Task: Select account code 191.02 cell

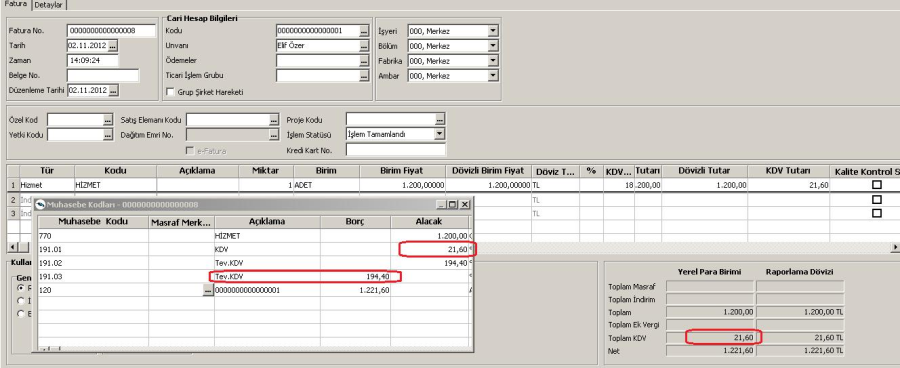Action: [93, 263]
